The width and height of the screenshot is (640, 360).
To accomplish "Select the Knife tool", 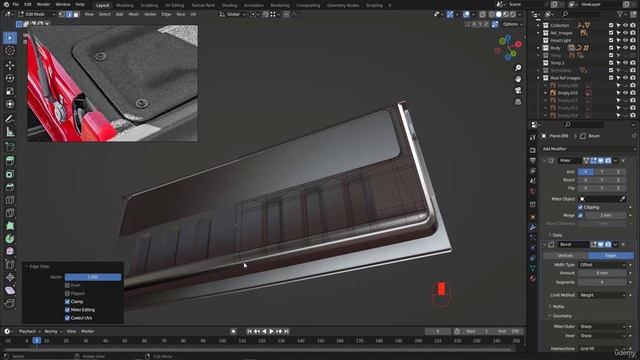I will (x=10, y=213).
